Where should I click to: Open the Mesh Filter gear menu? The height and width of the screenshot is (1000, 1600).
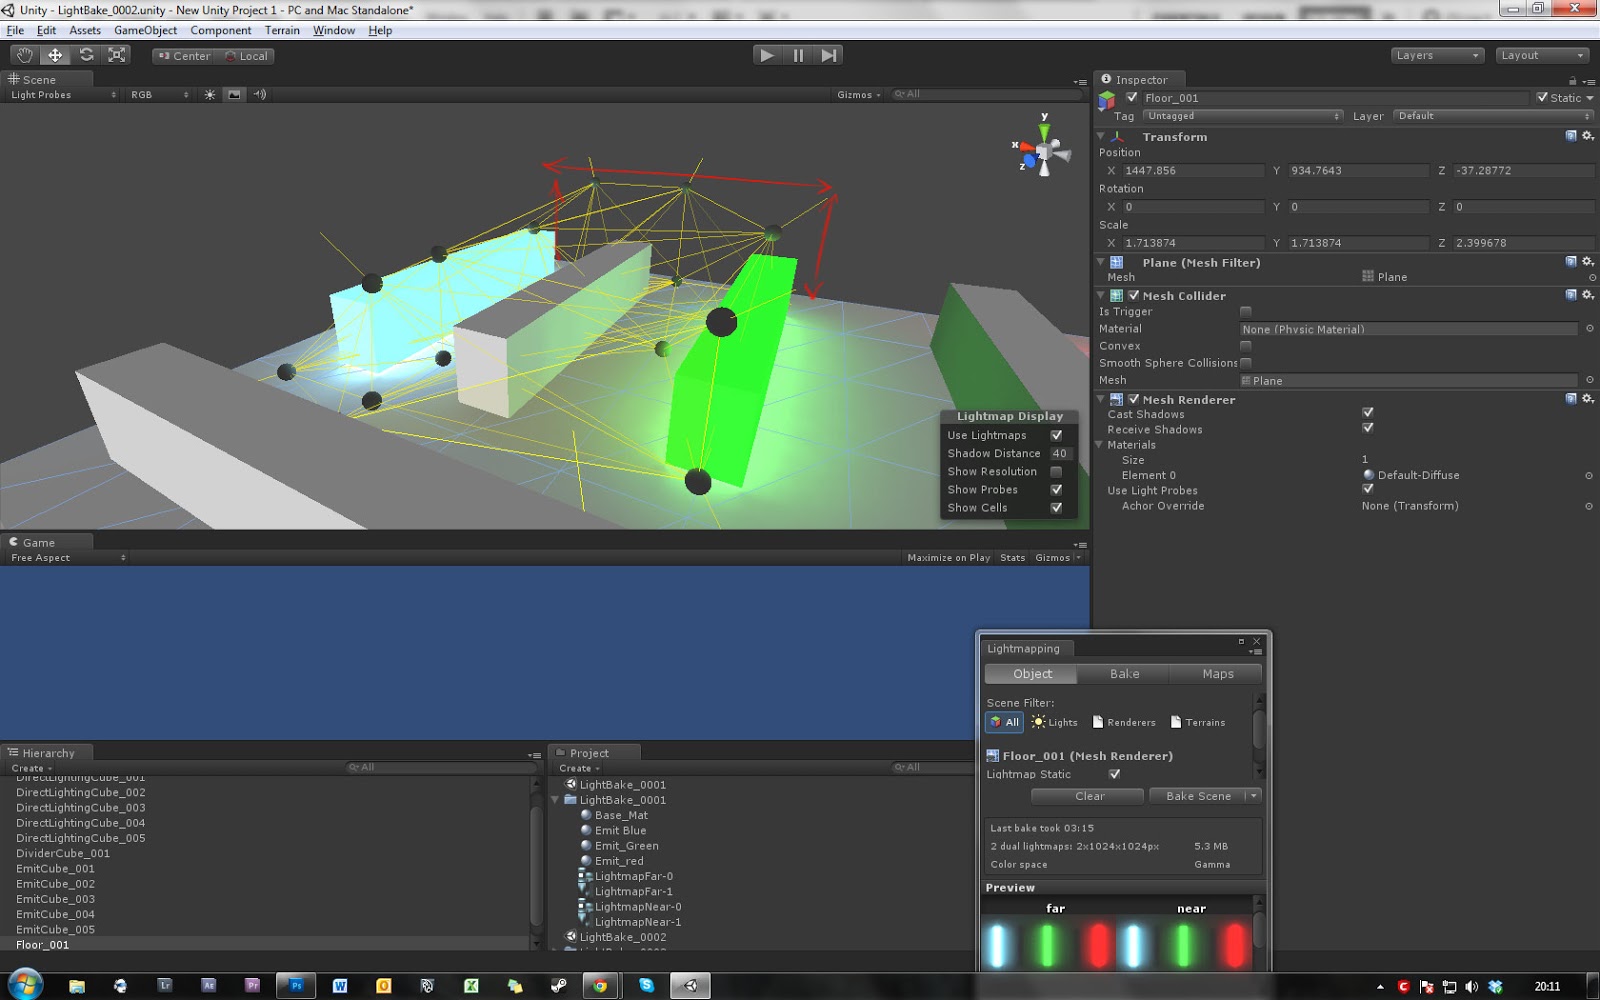(1588, 262)
